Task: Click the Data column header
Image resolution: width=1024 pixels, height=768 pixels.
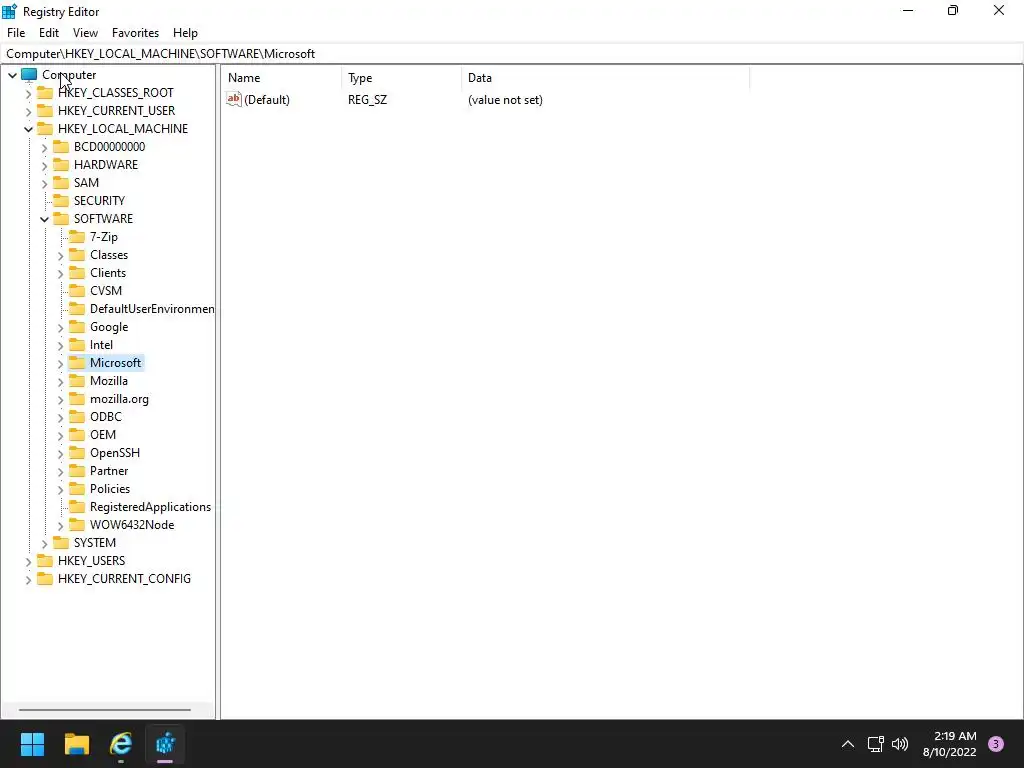Action: pos(605,78)
